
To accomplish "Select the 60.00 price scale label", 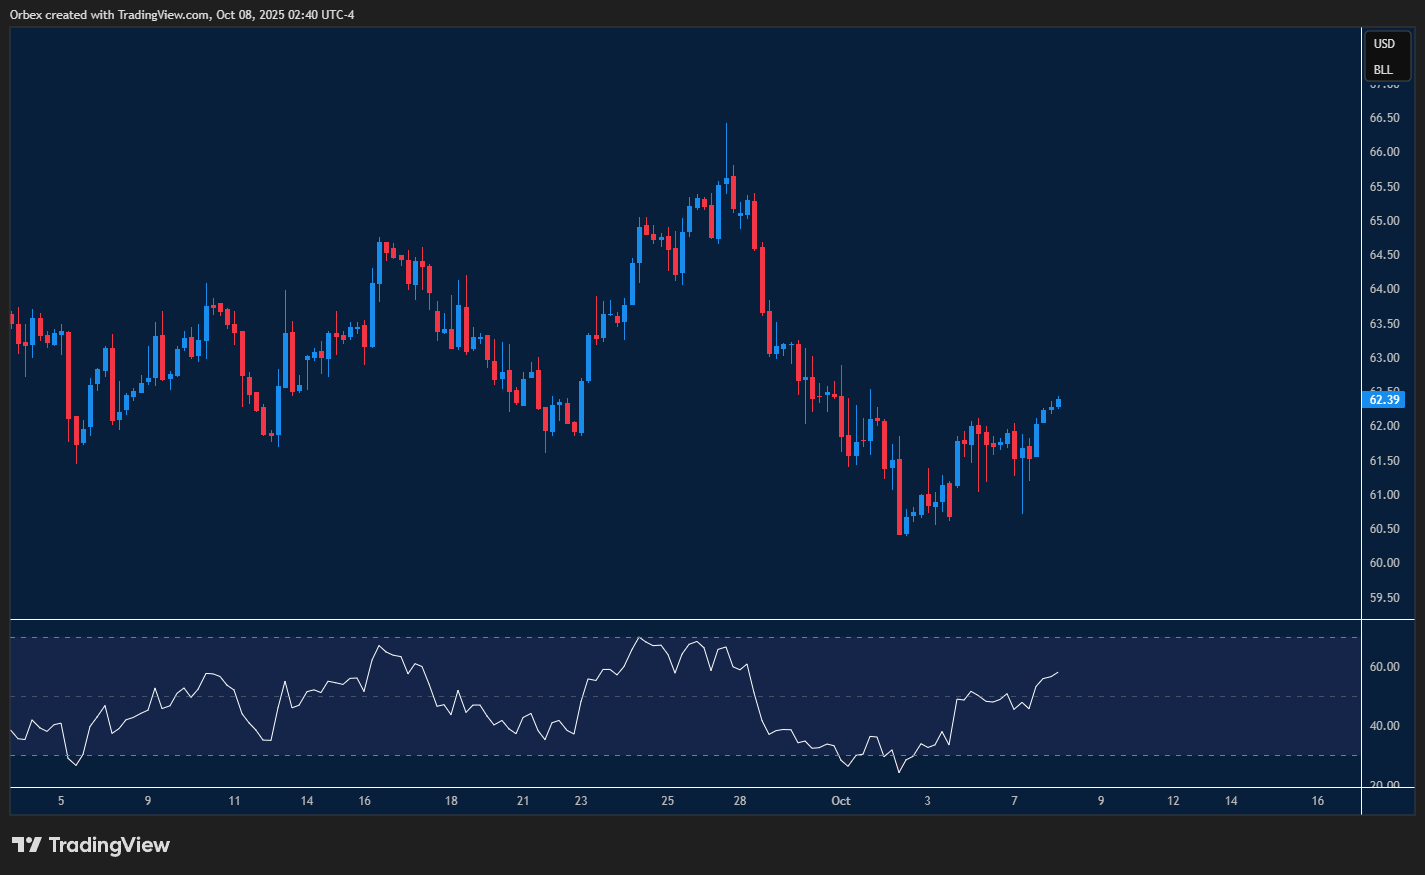I will coord(1384,563).
